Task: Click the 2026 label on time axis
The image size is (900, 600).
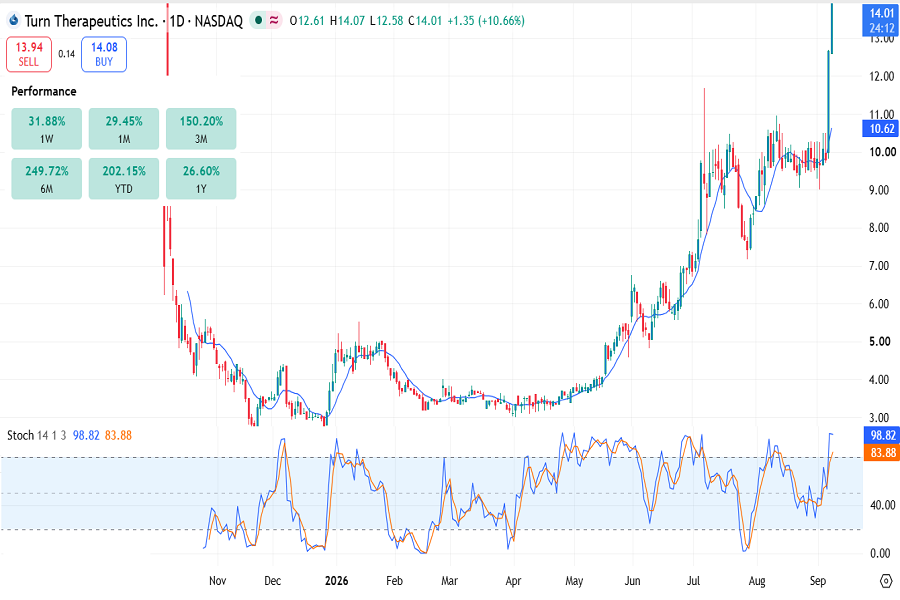Action: [336, 580]
